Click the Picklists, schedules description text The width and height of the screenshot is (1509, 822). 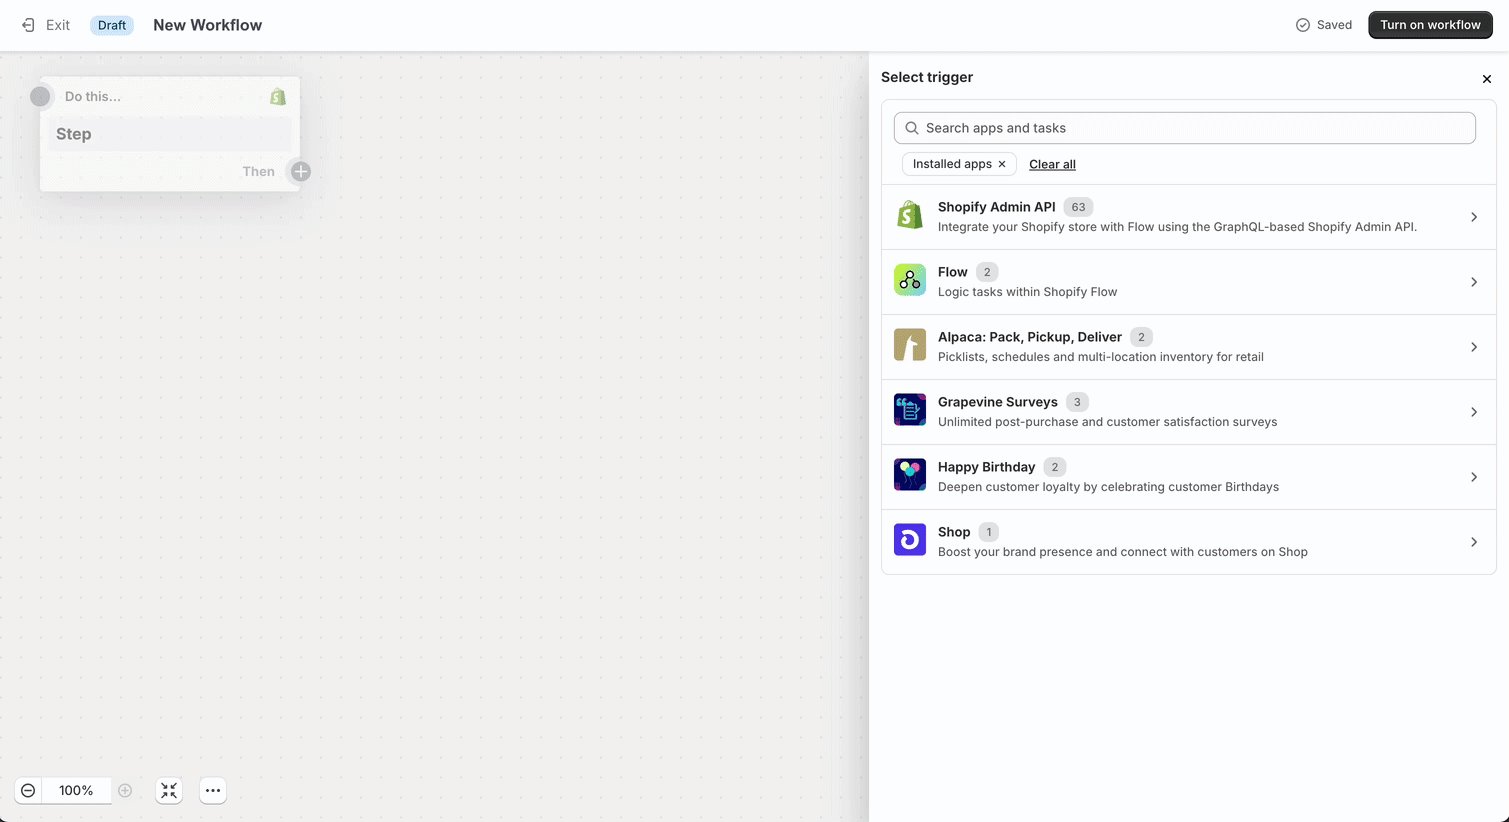coord(1101,357)
